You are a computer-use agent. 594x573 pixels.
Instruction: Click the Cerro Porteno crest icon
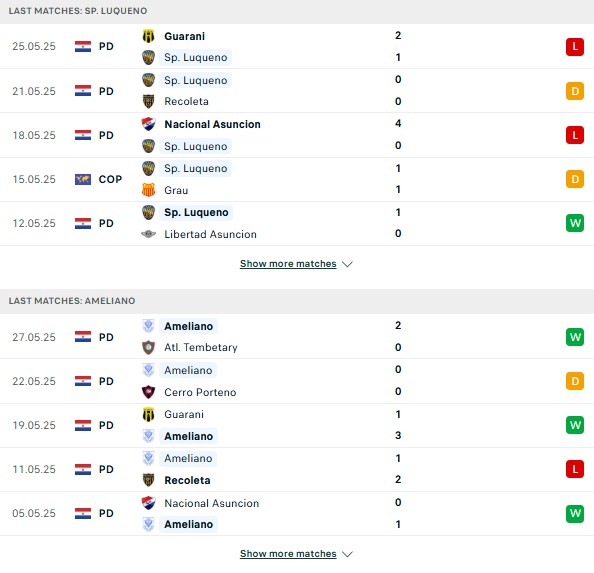click(148, 392)
